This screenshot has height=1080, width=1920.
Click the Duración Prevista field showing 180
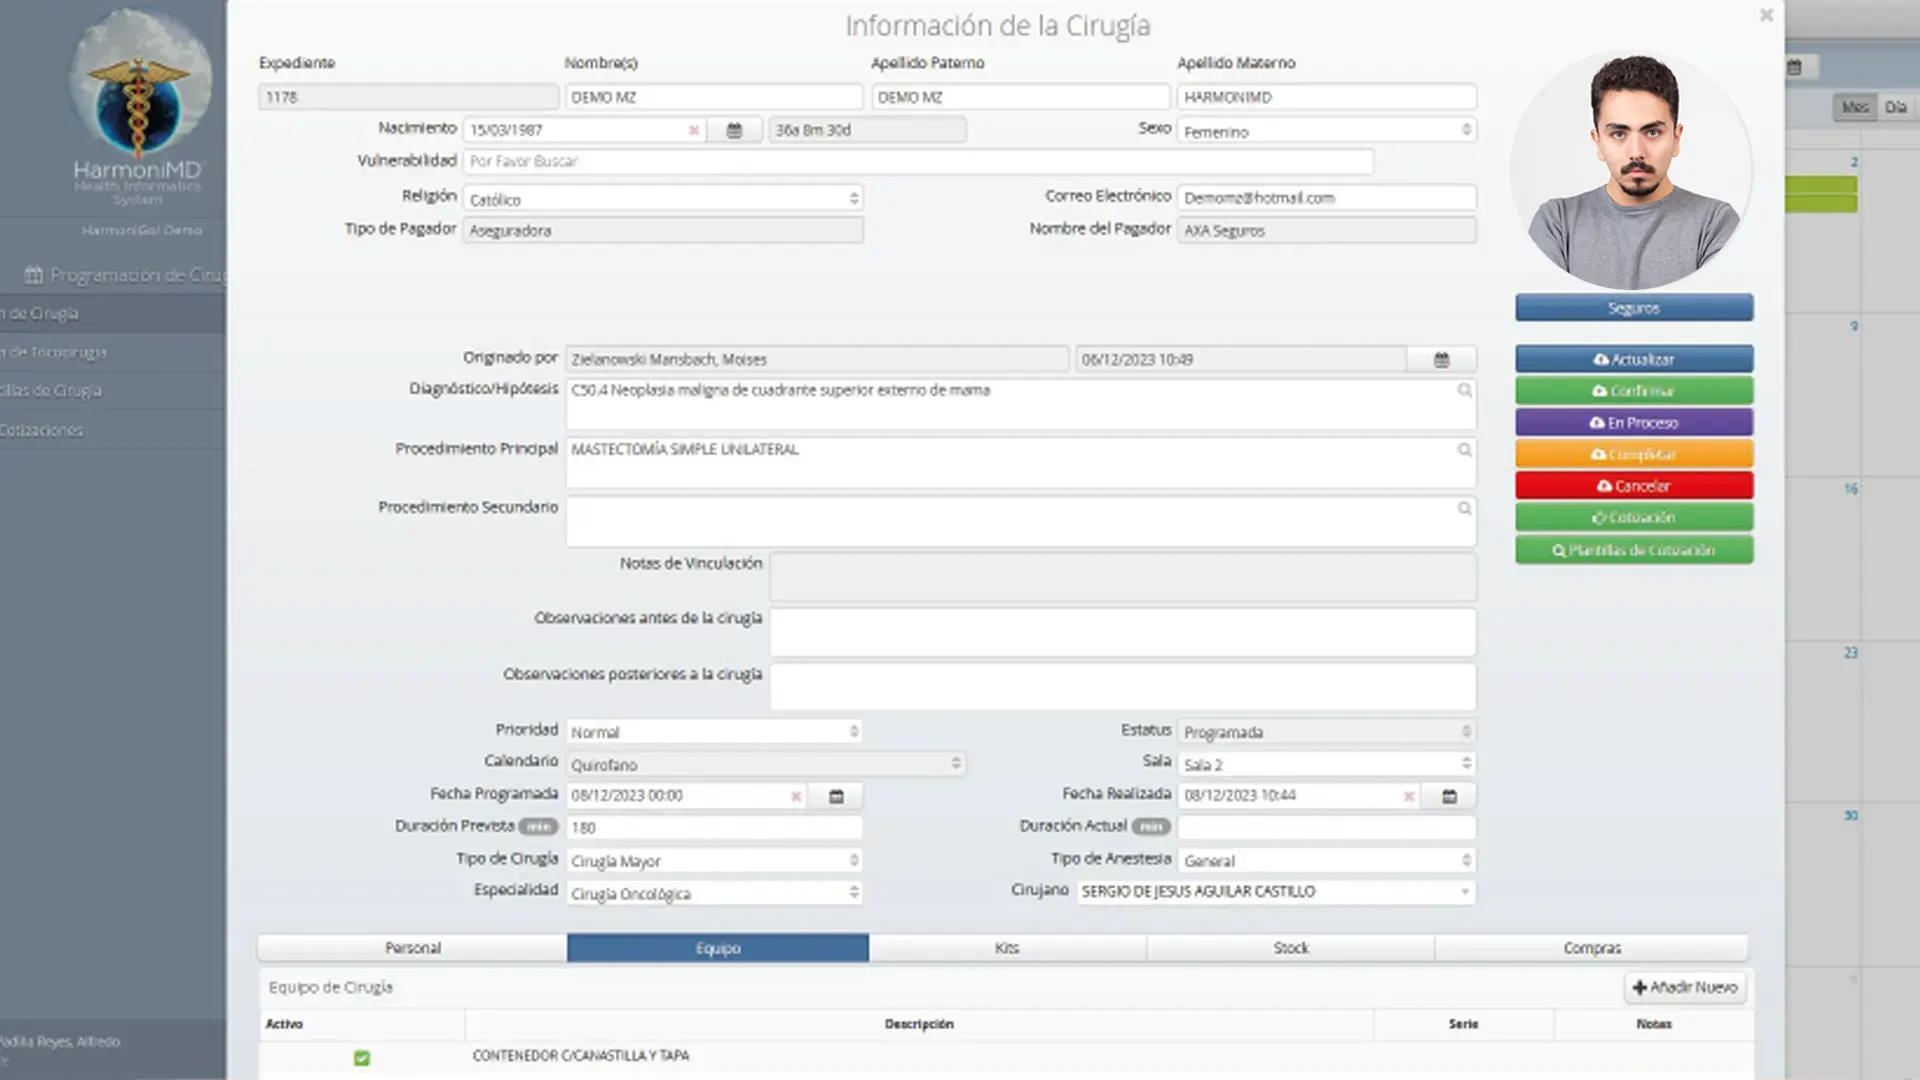(714, 828)
